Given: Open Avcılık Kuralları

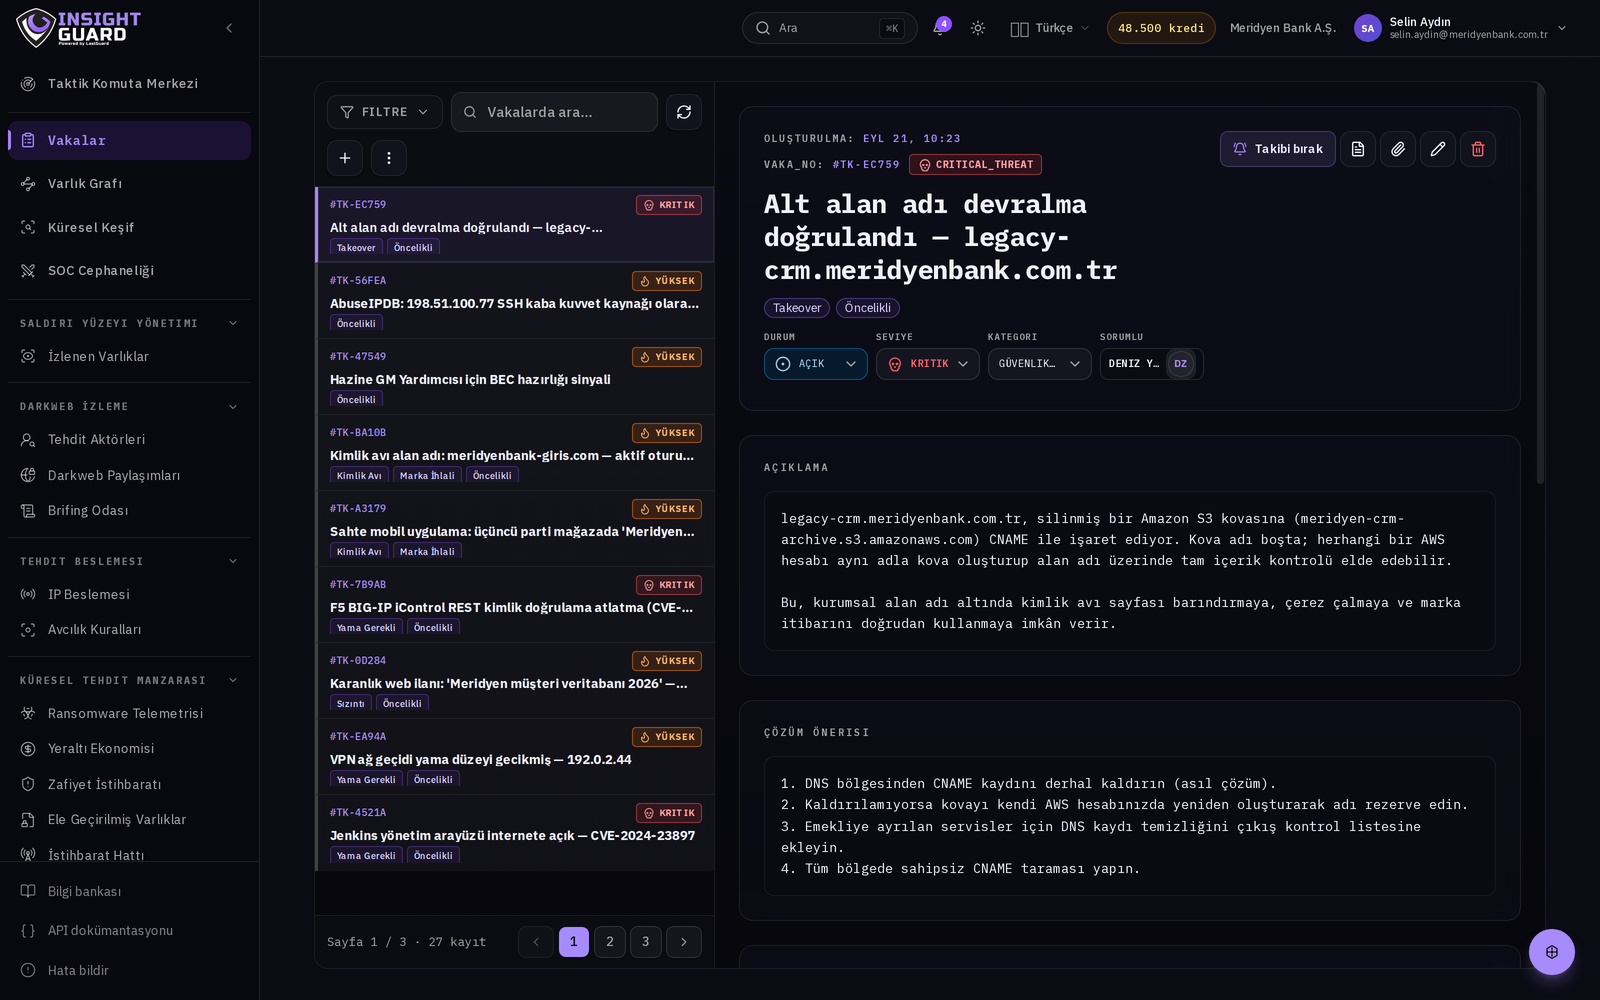Looking at the screenshot, I should [x=129, y=629].
